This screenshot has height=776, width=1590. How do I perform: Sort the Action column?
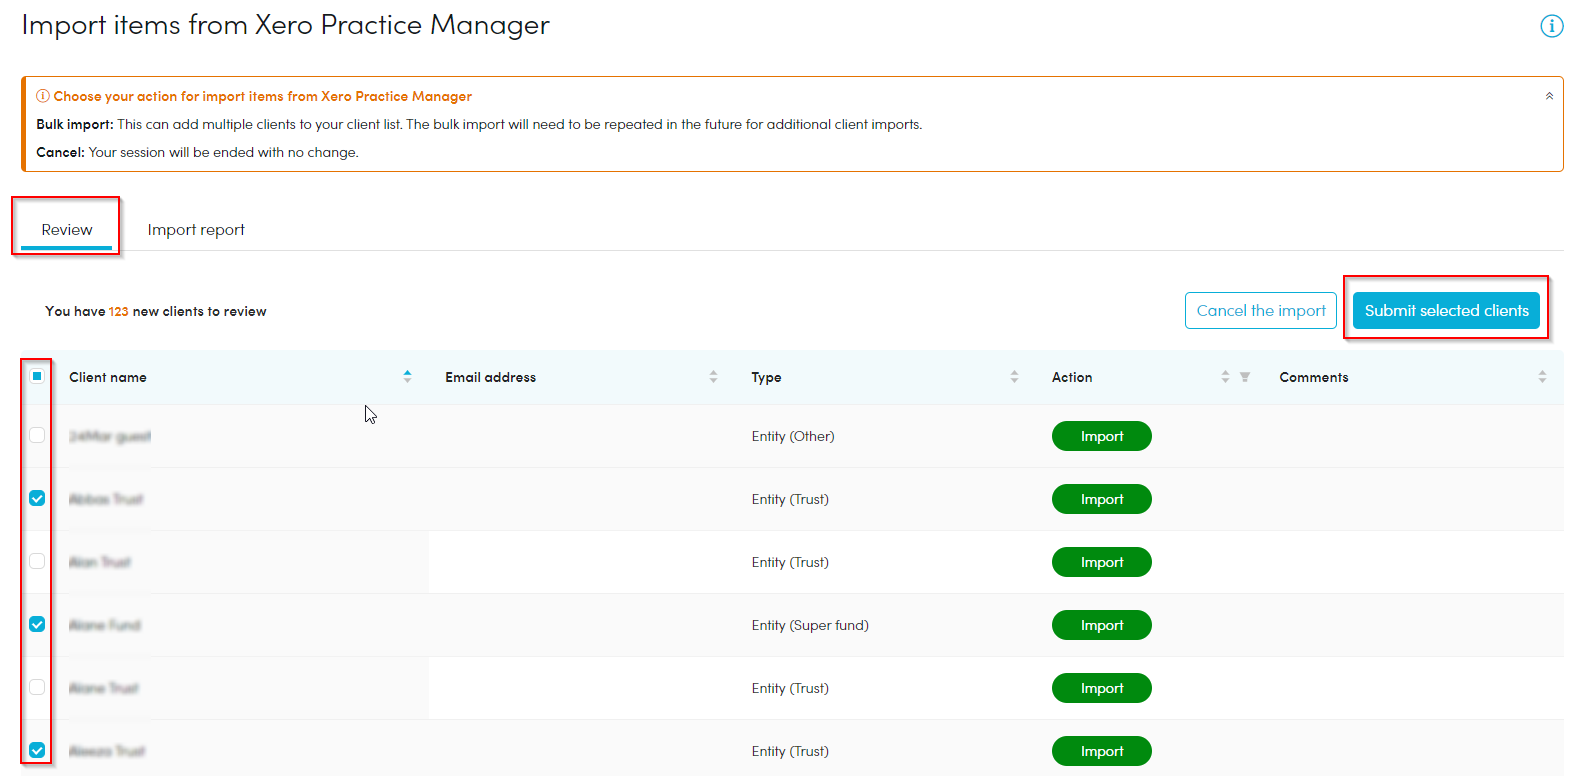tap(1225, 377)
